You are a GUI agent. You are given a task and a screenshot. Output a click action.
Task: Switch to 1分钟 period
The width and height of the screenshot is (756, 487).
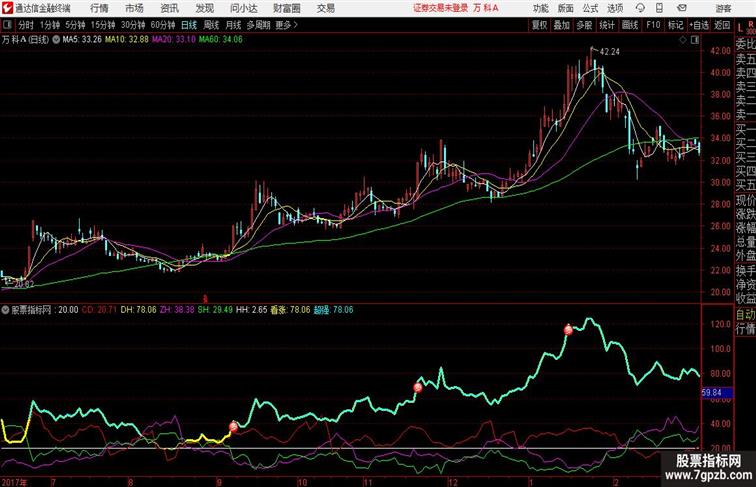click(x=50, y=25)
